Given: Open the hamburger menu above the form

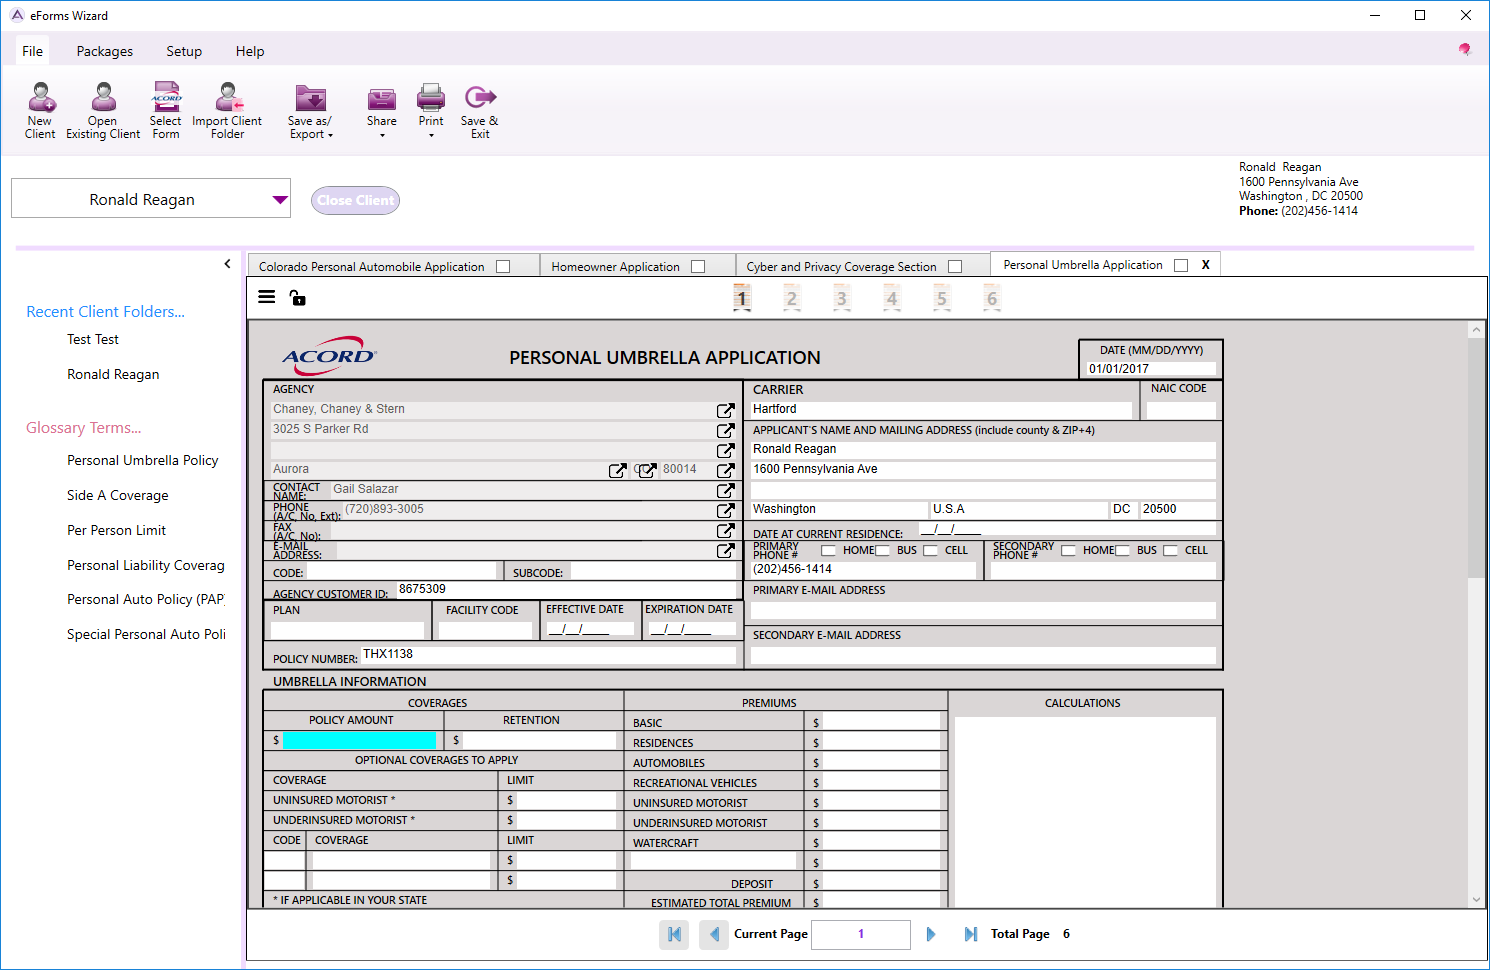Looking at the screenshot, I should (267, 297).
